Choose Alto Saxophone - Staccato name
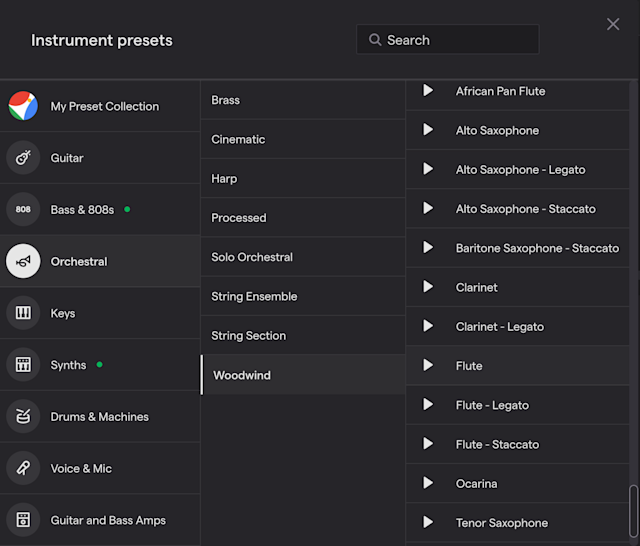This screenshot has width=640, height=546. pyautogui.click(x=526, y=209)
